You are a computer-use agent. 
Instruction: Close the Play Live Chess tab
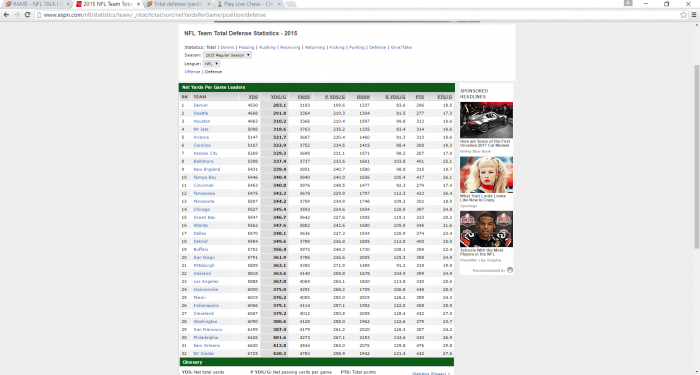pos(279,4)
